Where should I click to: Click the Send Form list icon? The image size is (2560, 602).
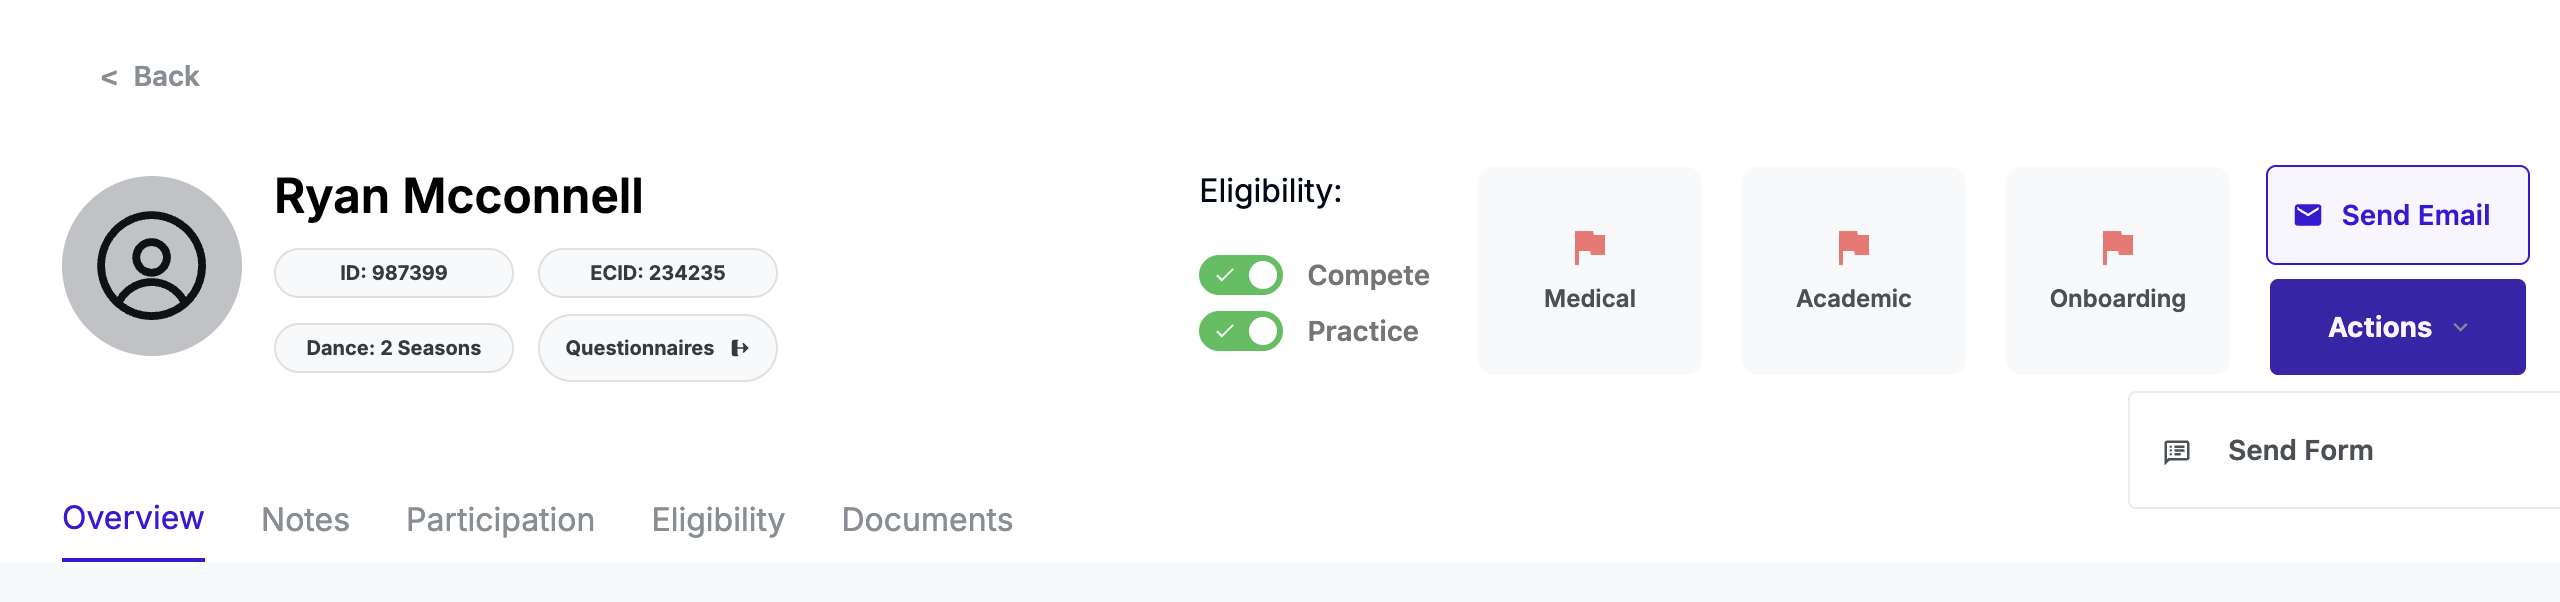[x=2177, y=451]
